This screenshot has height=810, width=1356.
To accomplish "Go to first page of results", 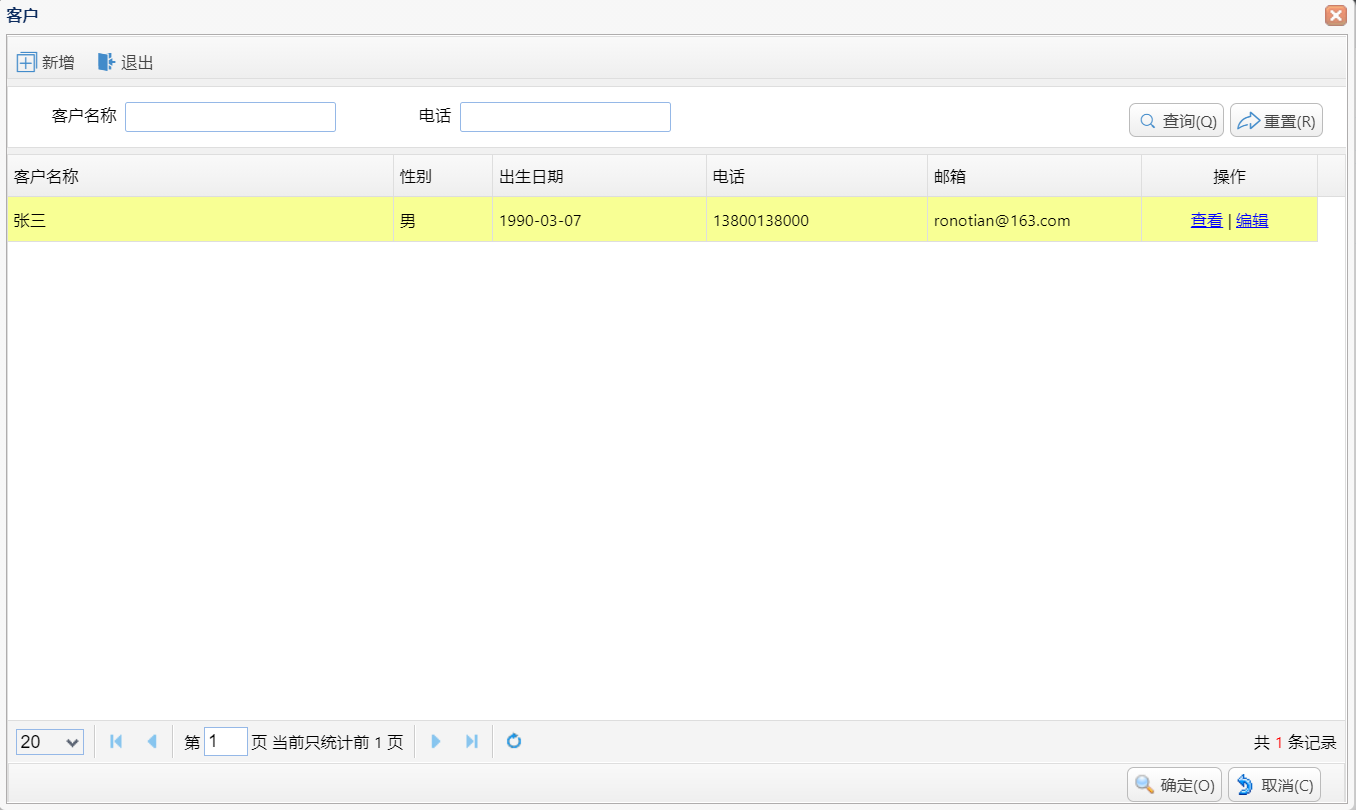I will [116, 741].
